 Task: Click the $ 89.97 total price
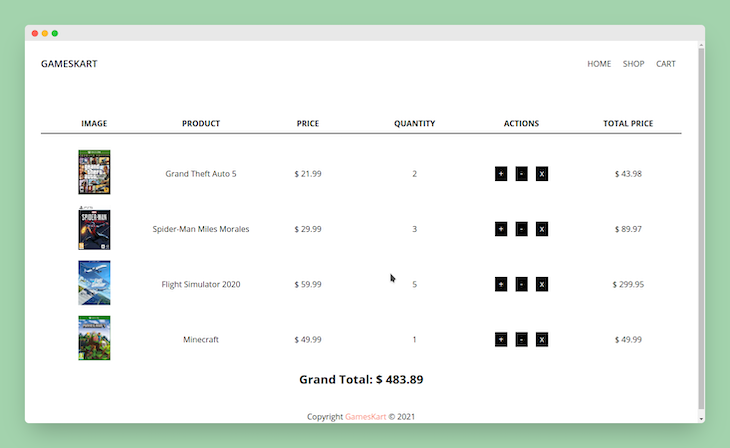coord(628,229)
